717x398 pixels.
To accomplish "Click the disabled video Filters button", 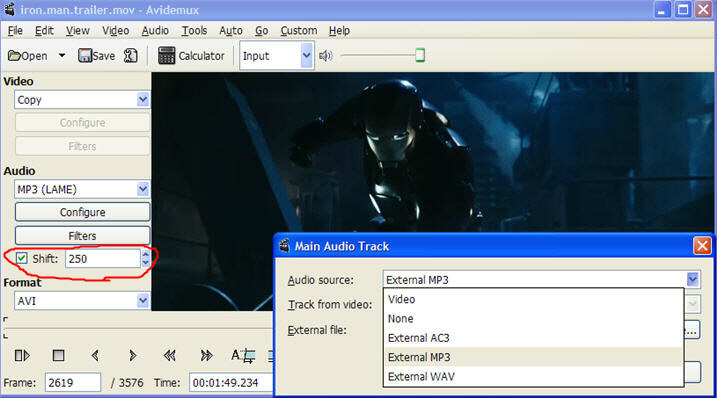I will [x=82, y=146].
